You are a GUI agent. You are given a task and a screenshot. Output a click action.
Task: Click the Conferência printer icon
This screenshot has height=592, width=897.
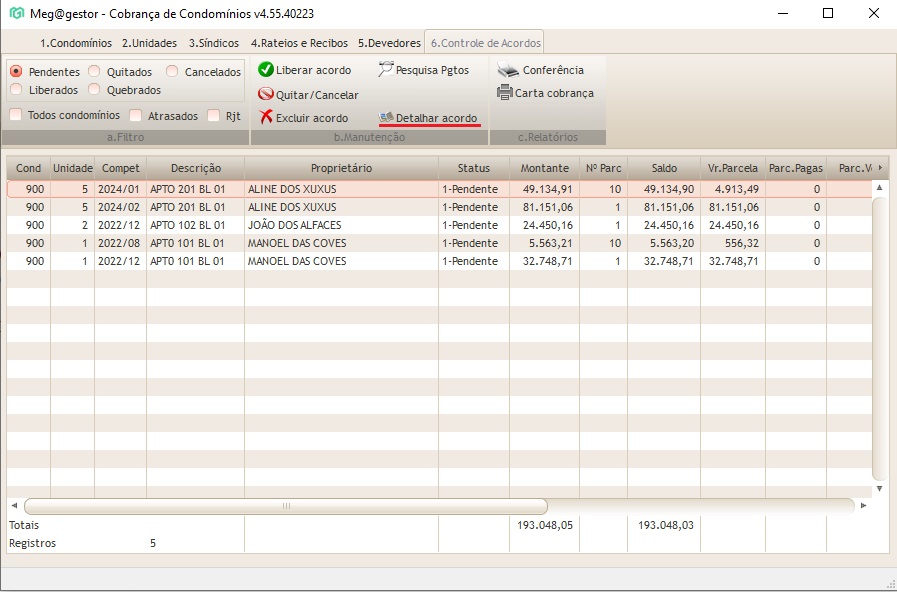click(x=509, y=70)
